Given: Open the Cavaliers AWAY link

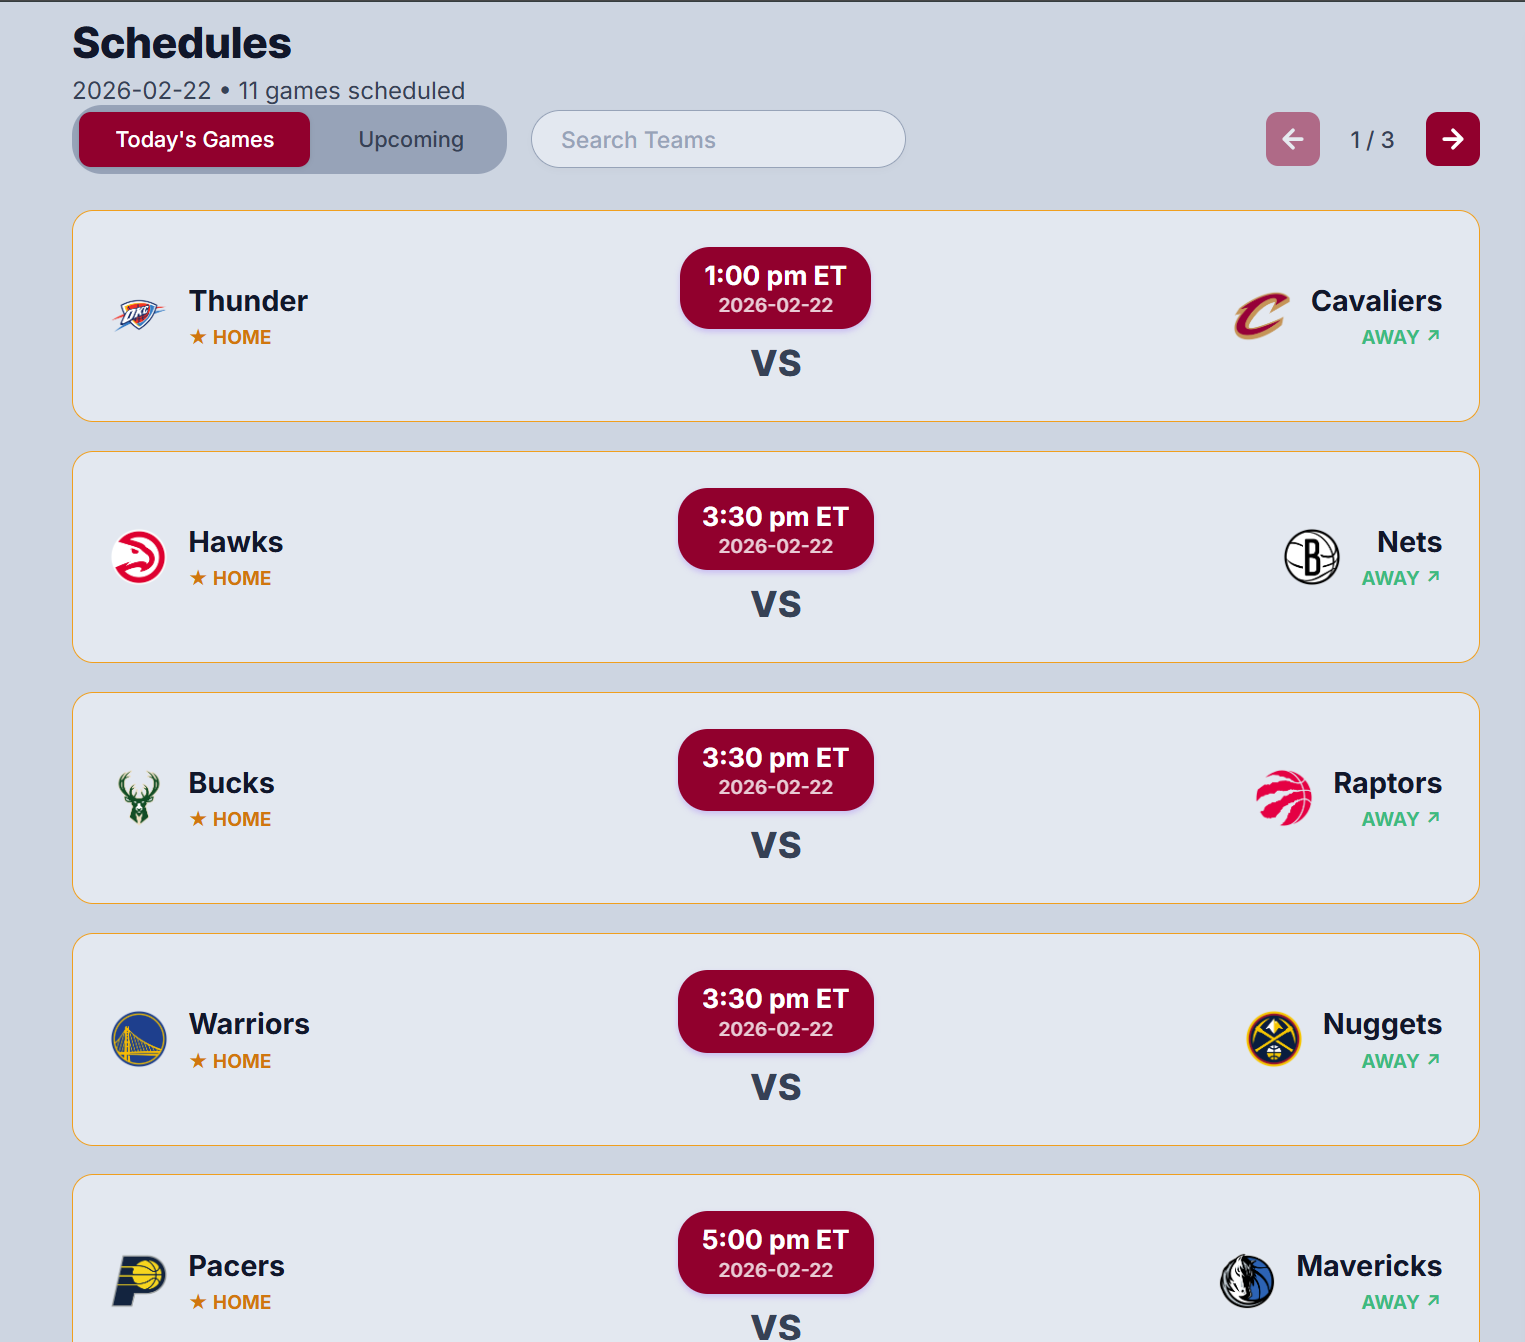Looking at the screenshot, I should point(1400,337).
